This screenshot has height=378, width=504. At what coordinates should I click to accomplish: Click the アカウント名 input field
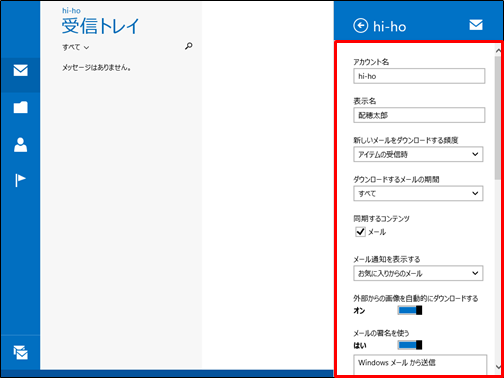pos(419,76)
